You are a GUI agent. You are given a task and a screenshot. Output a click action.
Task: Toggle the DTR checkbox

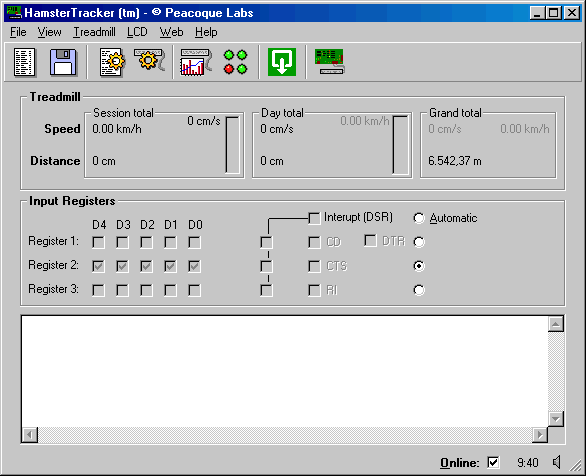point(370,241)
